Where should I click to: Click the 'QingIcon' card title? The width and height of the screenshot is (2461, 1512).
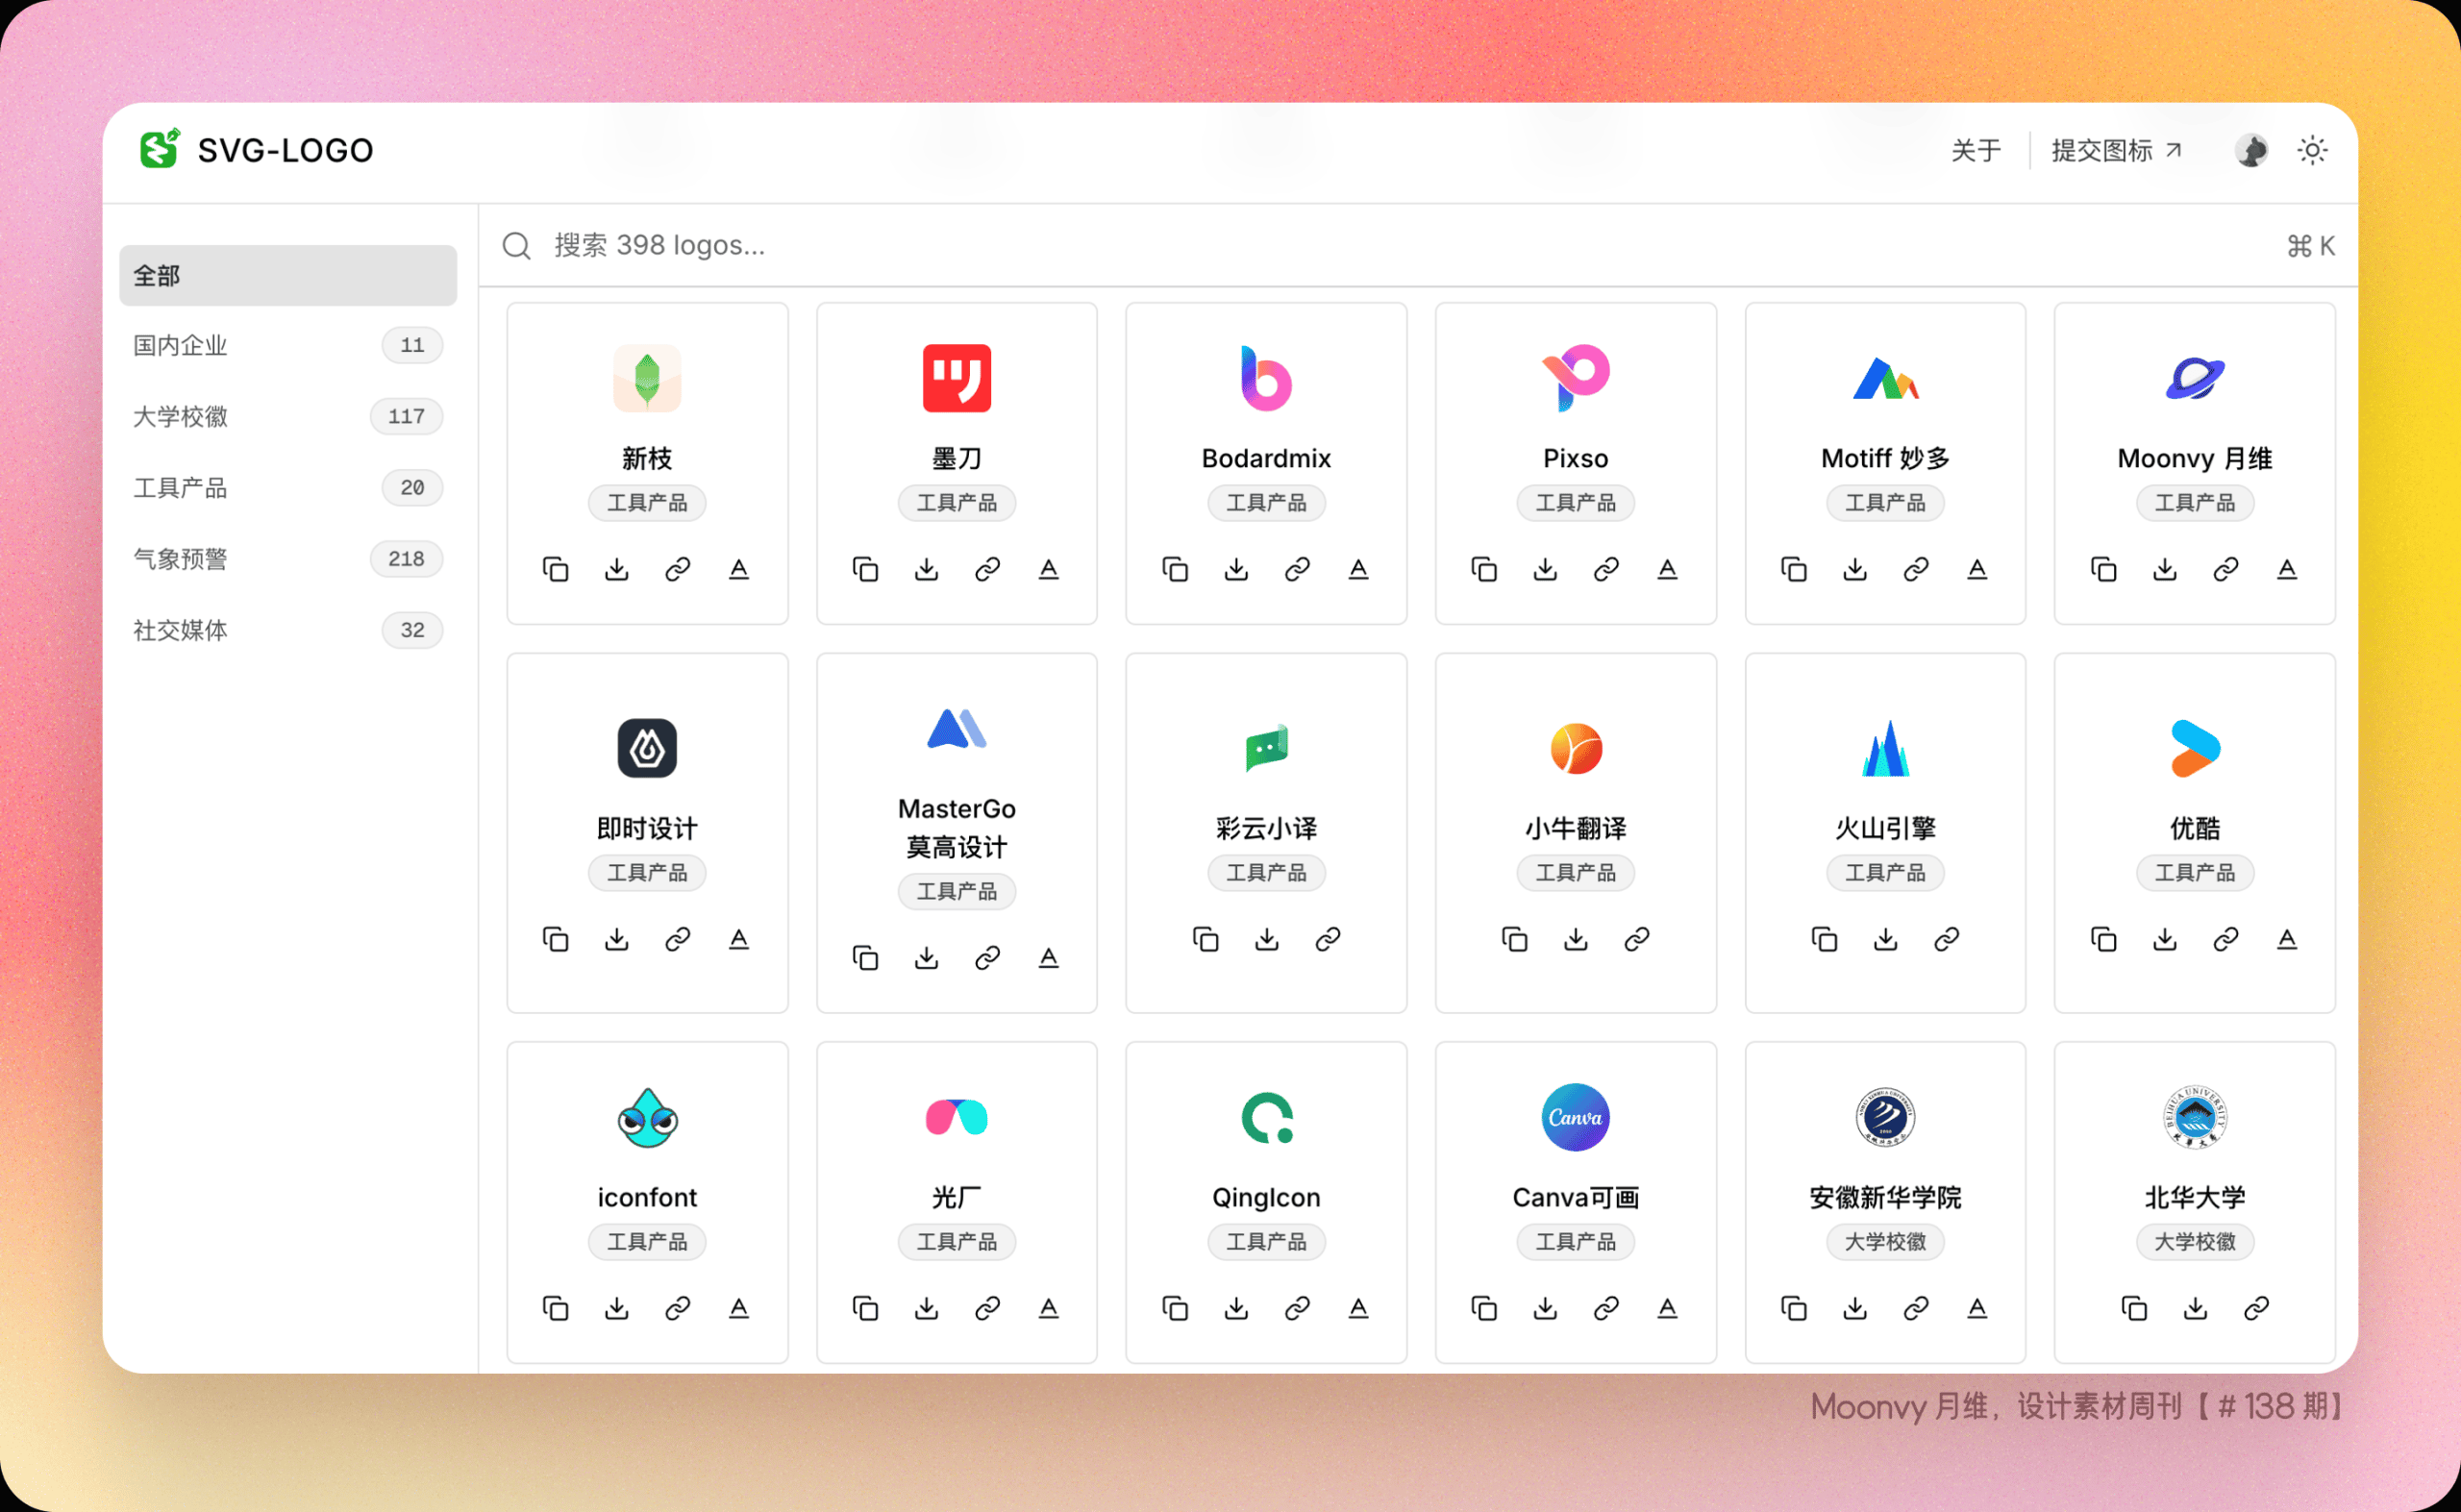1267,1198
